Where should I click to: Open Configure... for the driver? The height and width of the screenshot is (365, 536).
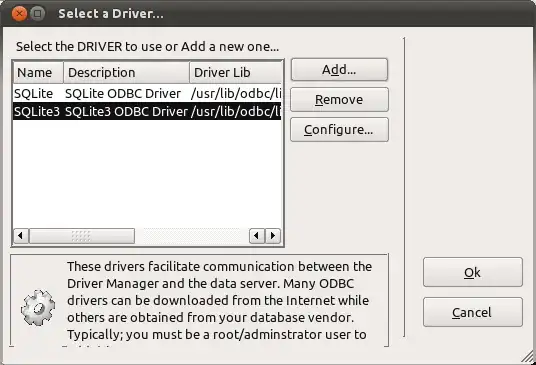339,130
